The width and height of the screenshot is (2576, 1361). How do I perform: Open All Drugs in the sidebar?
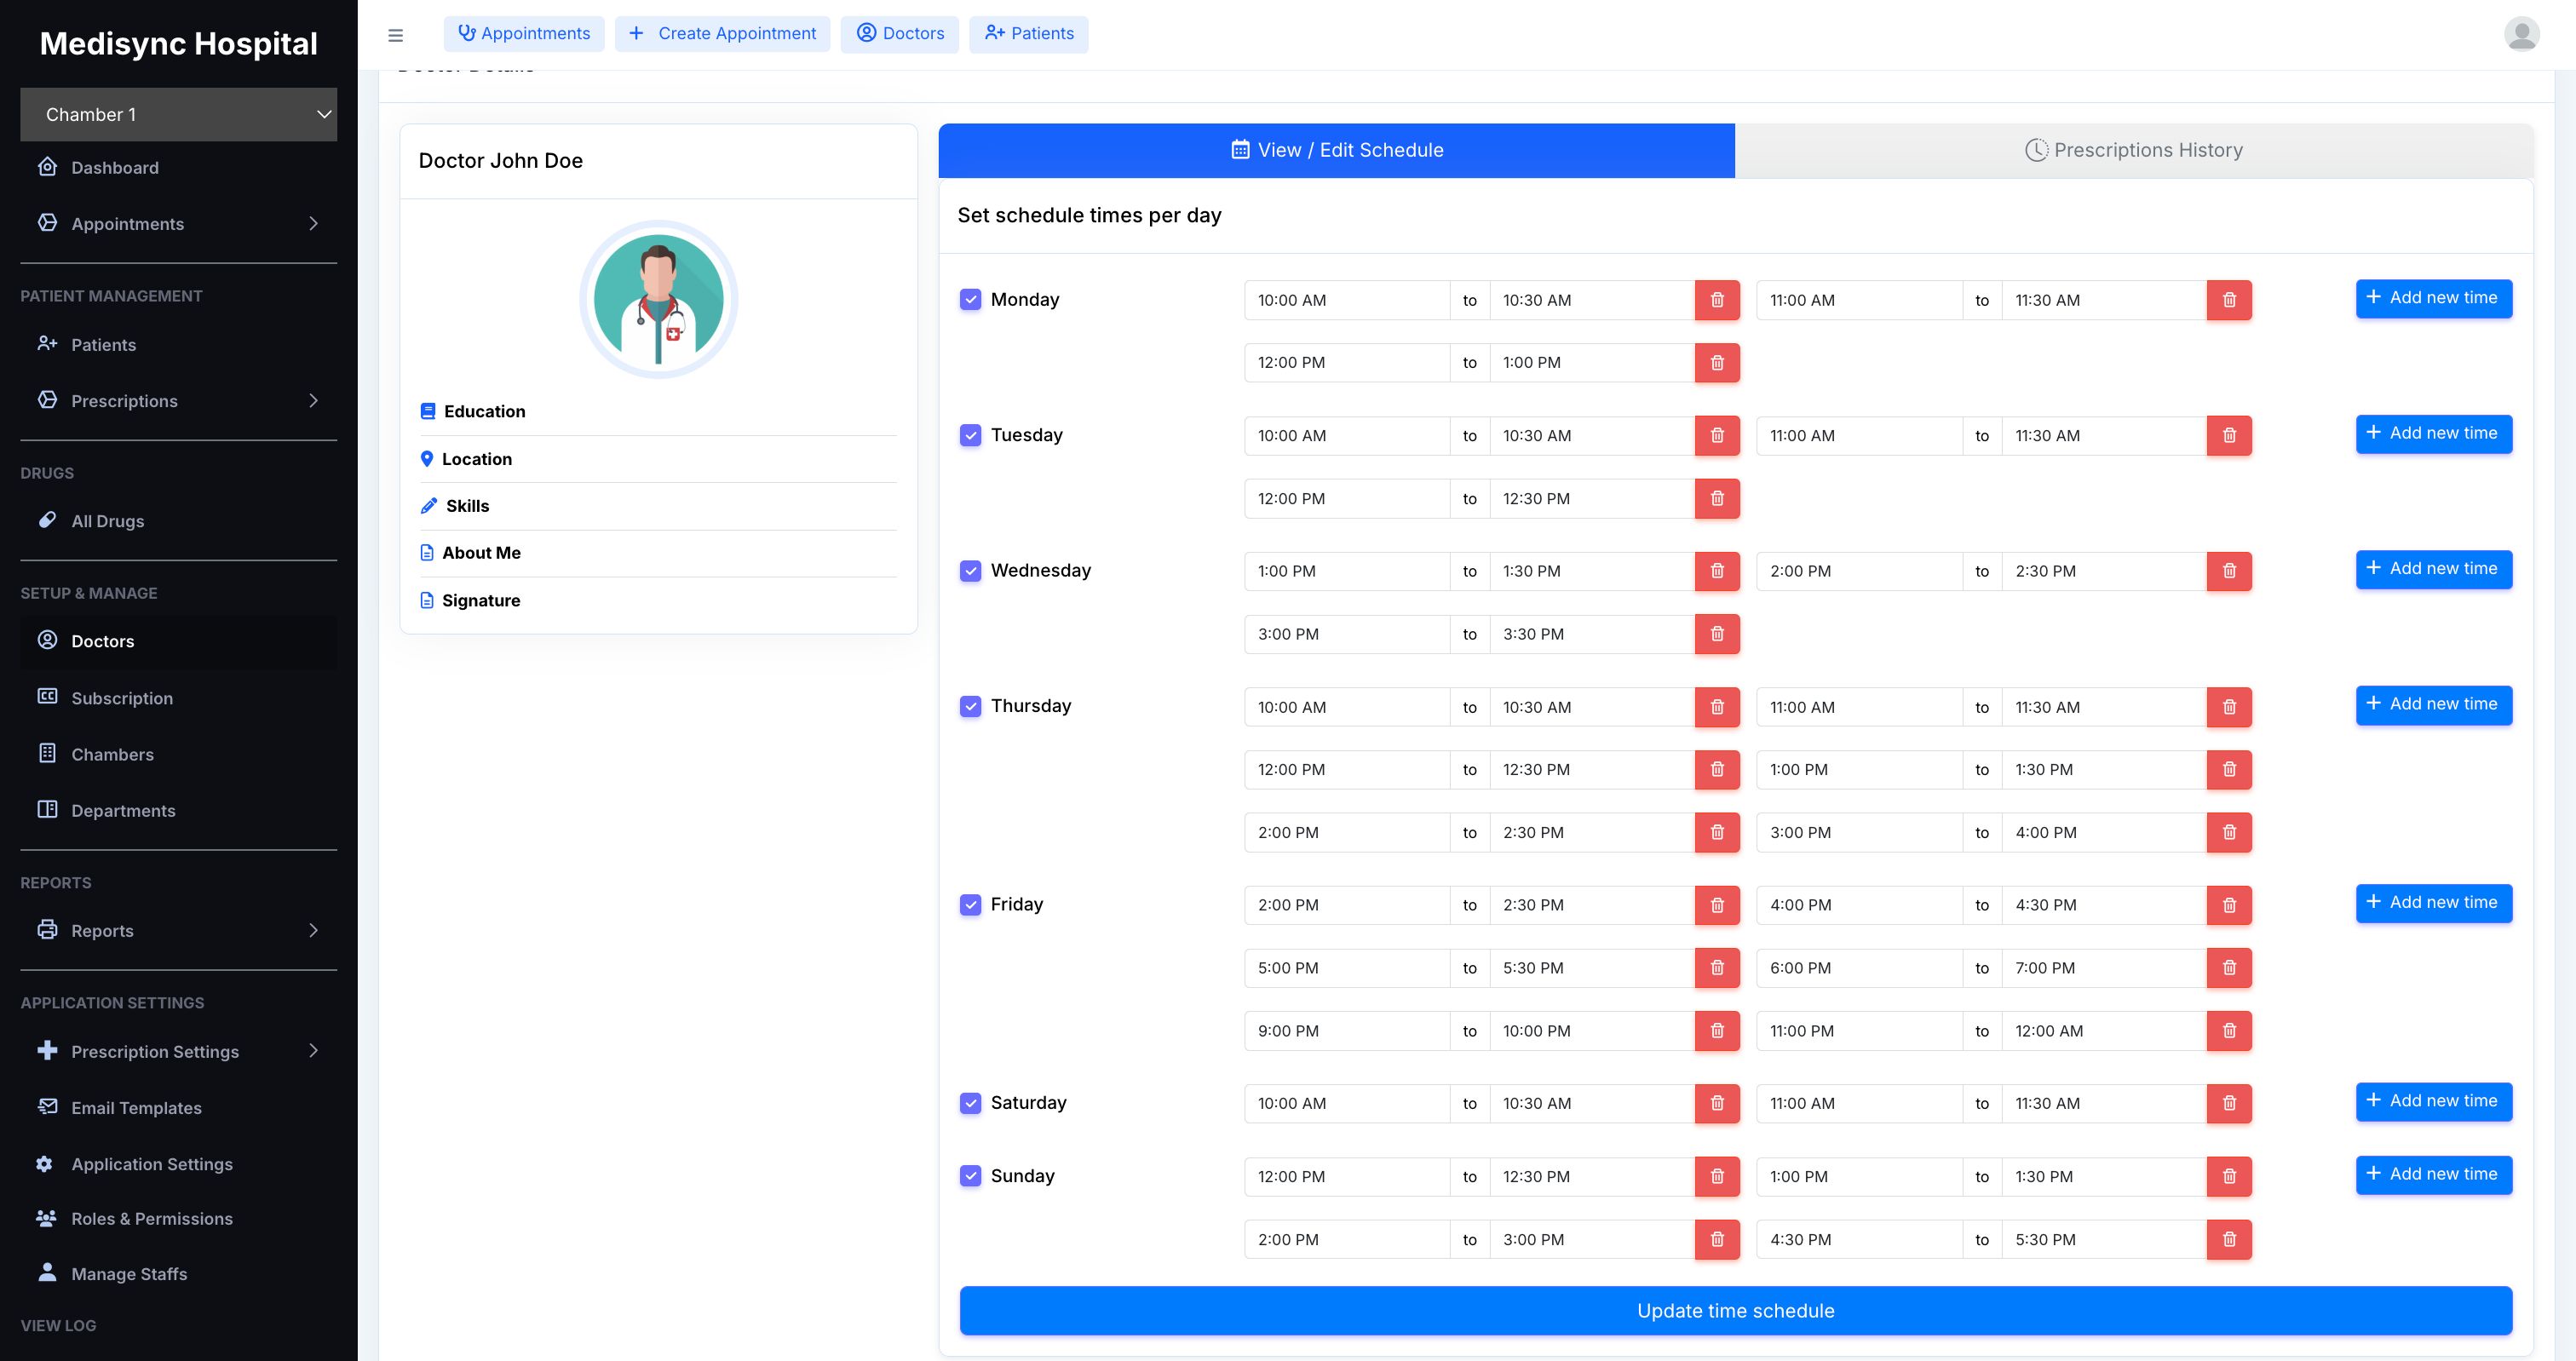(x=107, y=521)
